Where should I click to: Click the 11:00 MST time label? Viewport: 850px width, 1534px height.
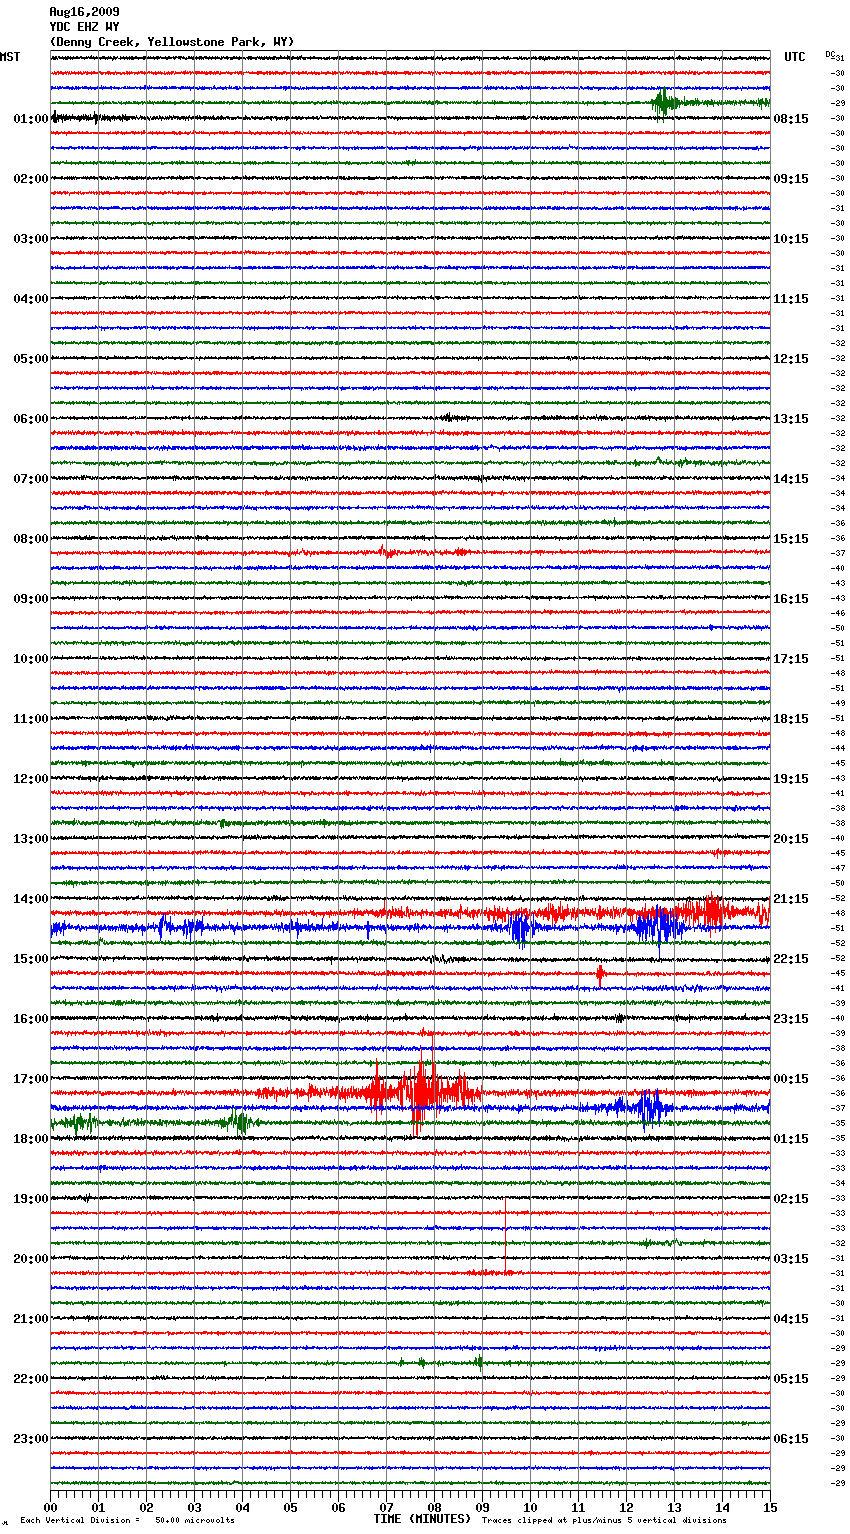click(x=31, y=719)
